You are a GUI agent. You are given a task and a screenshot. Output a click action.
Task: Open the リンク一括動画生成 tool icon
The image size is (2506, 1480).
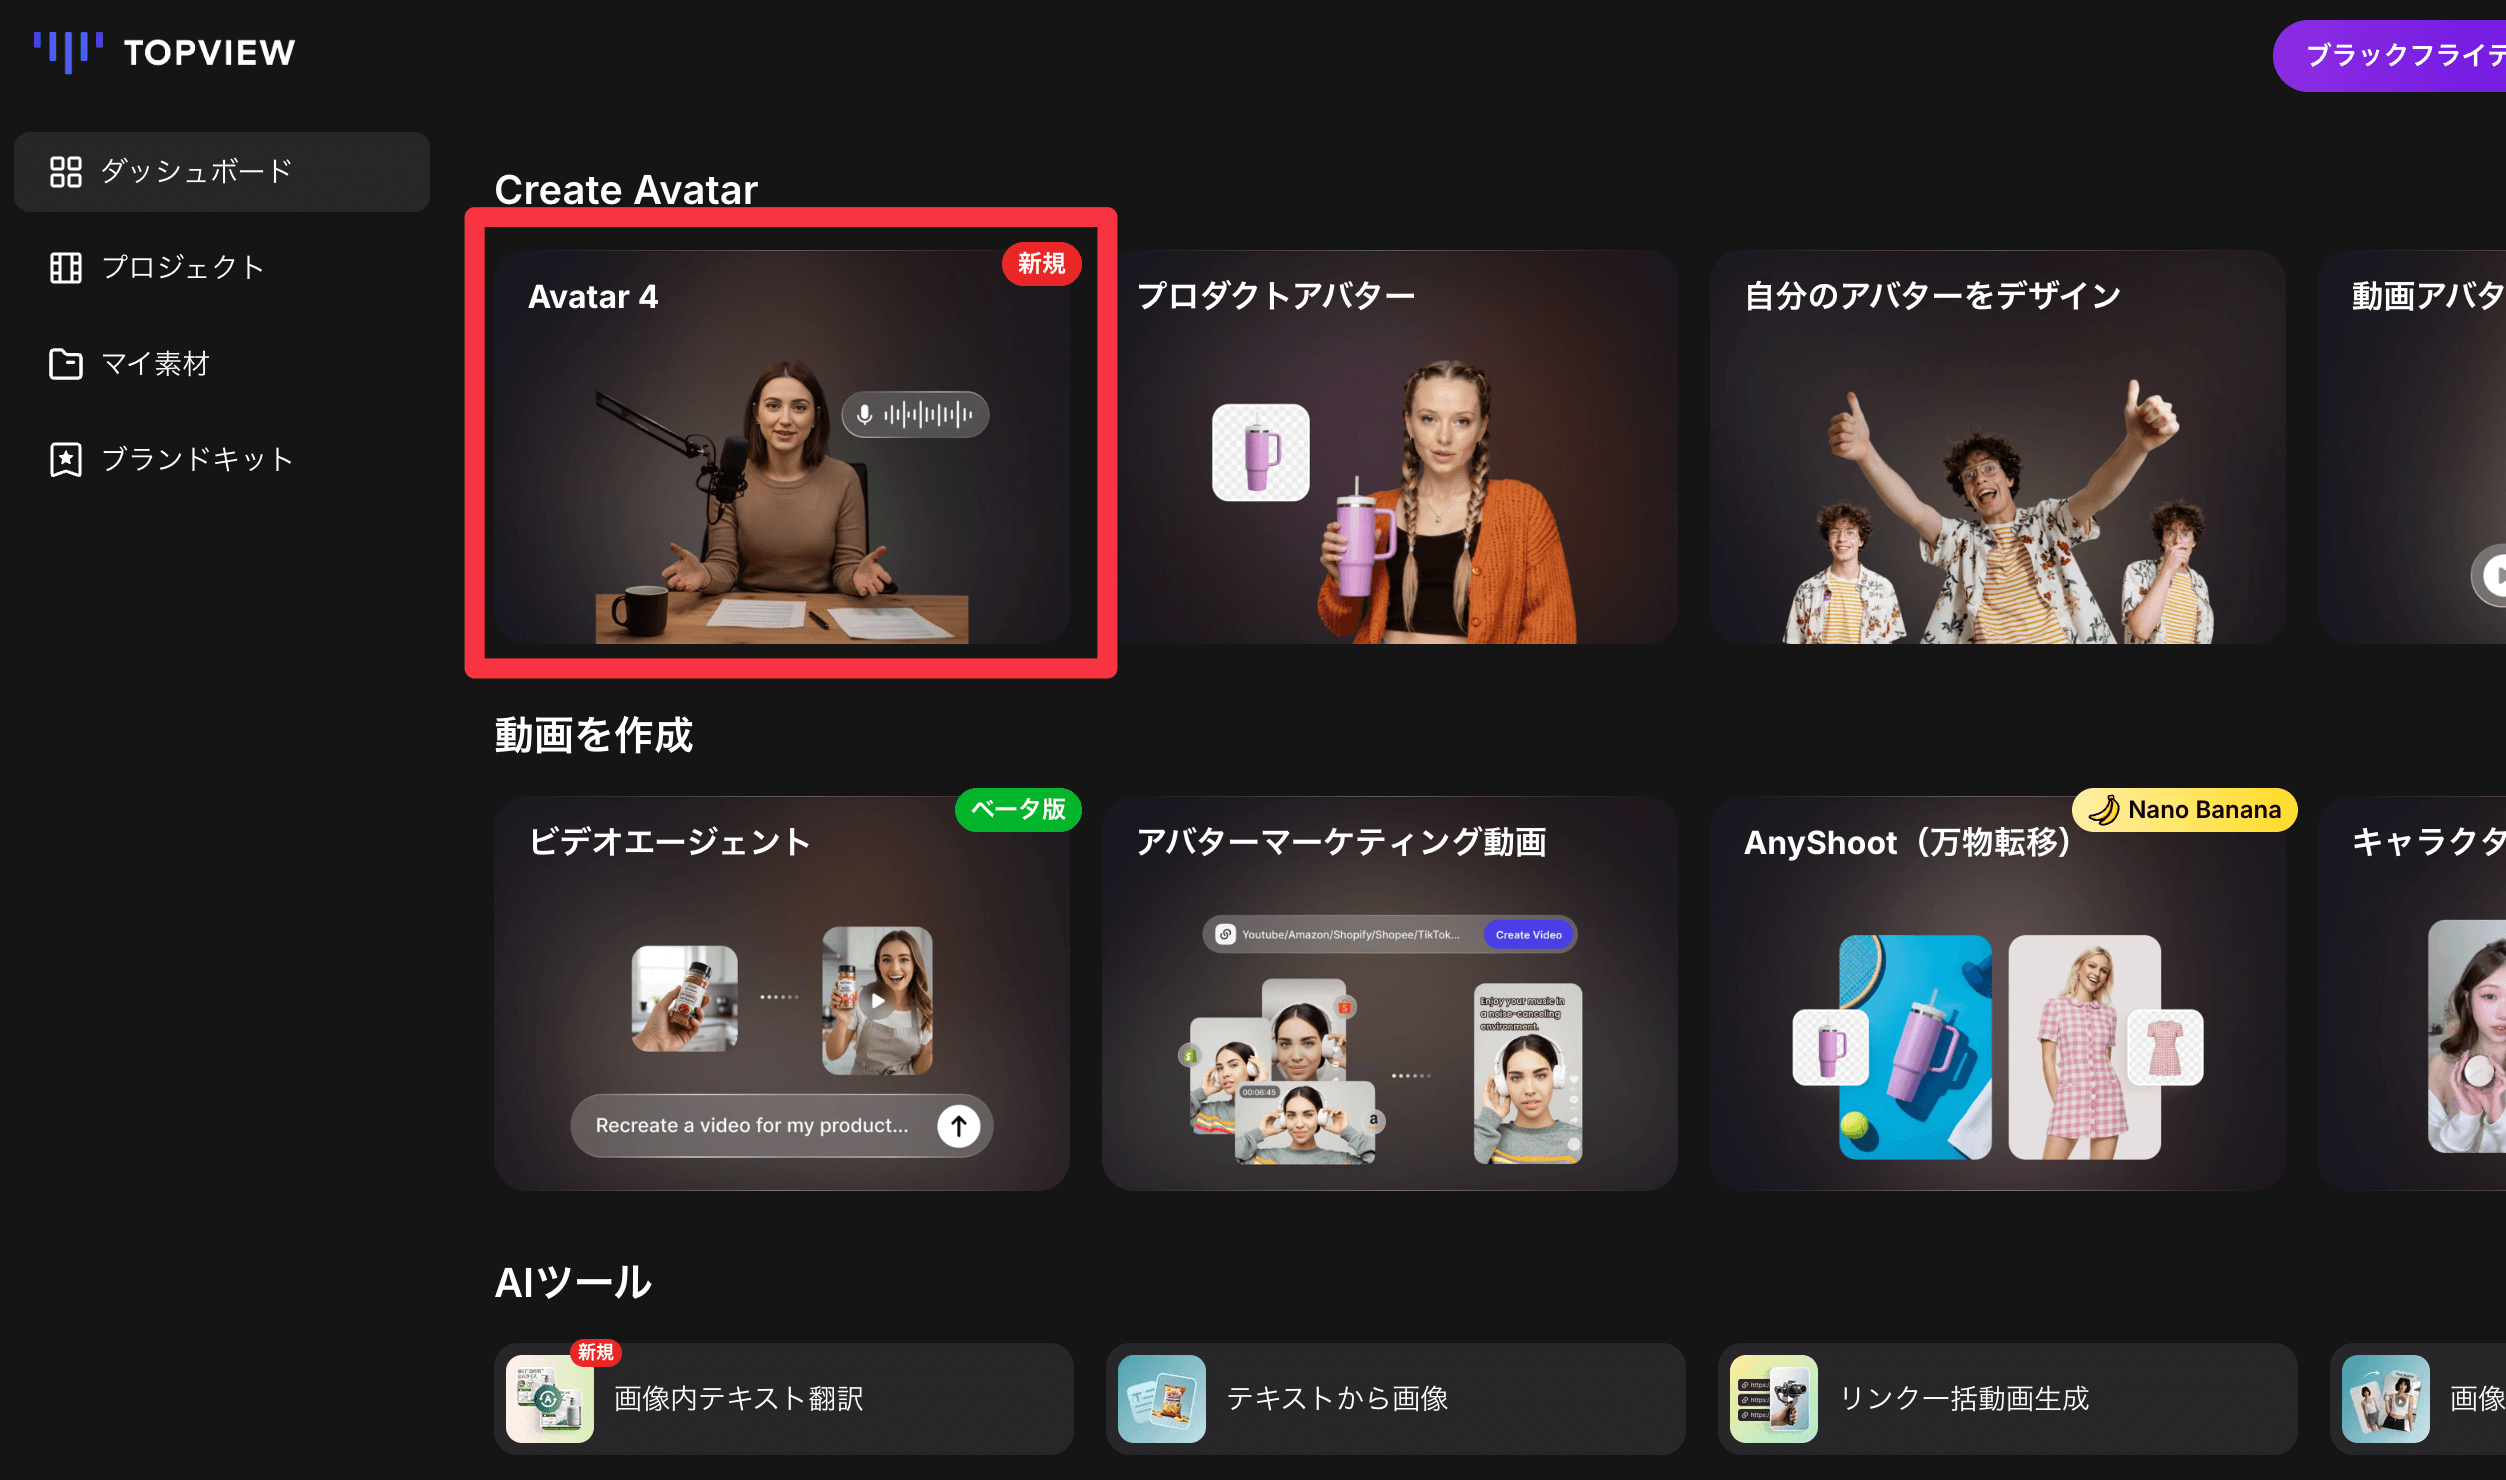[x=1774, y=1399]
